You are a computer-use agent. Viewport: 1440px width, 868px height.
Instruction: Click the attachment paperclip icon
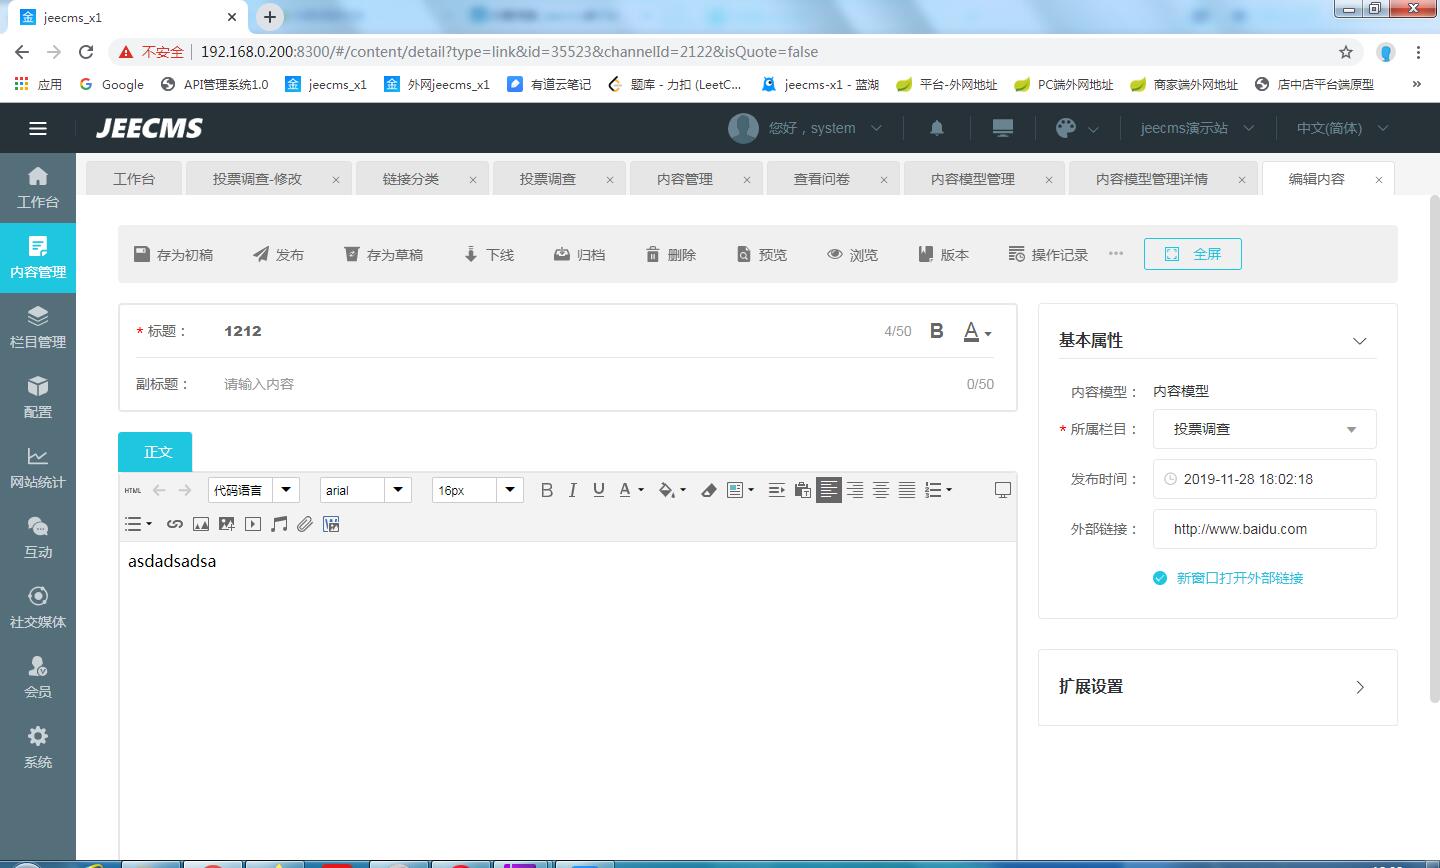[x=305, y=524]
